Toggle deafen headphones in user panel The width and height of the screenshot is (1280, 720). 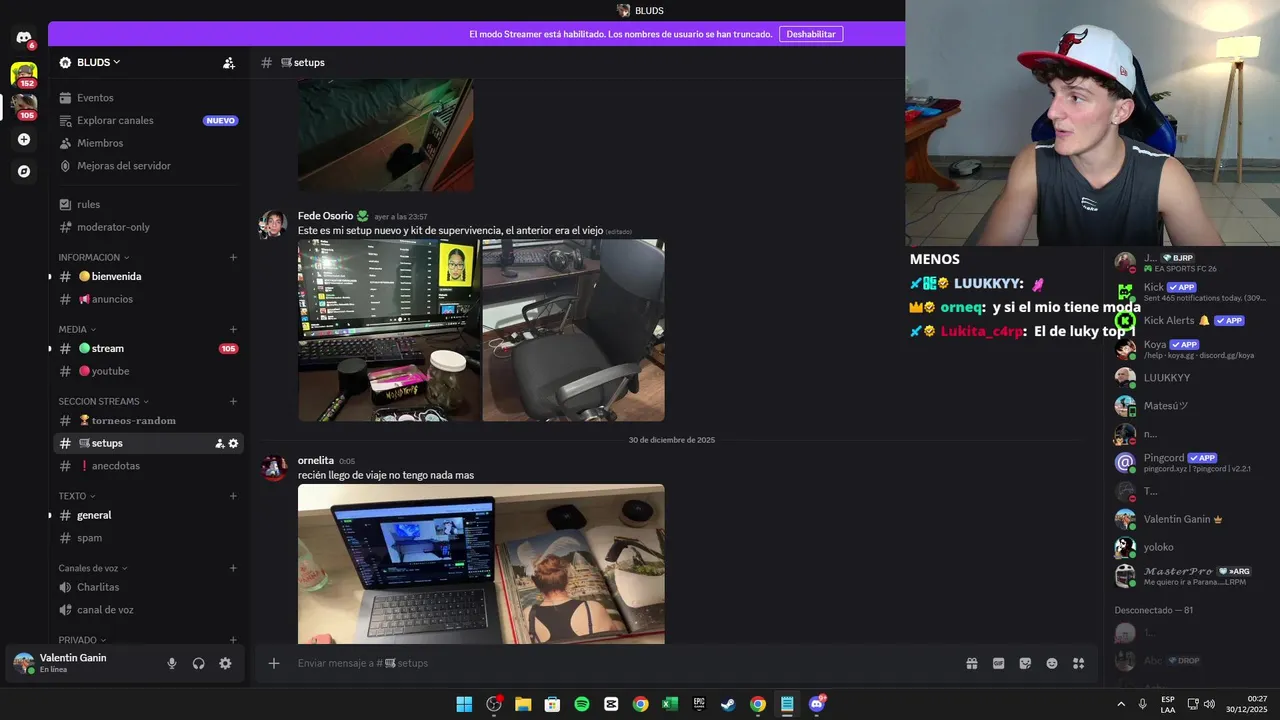(198, 663)
